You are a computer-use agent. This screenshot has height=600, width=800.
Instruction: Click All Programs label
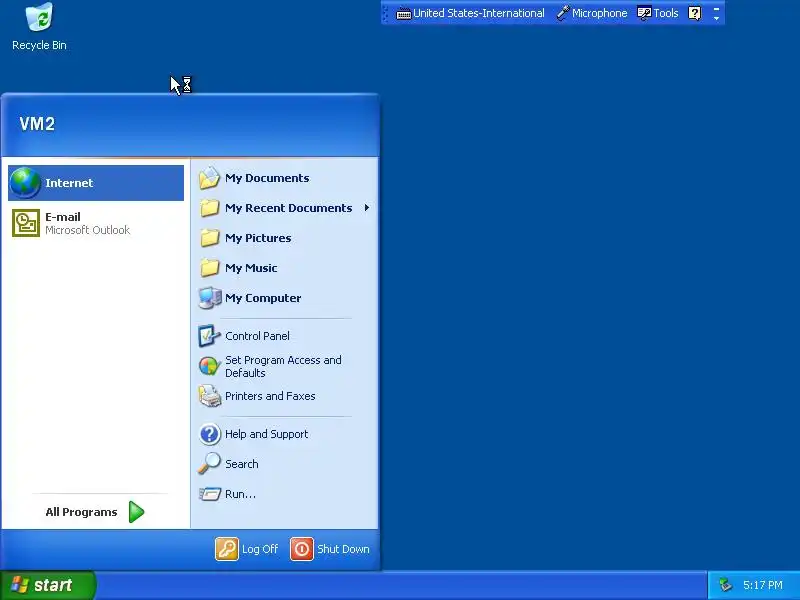81,512
